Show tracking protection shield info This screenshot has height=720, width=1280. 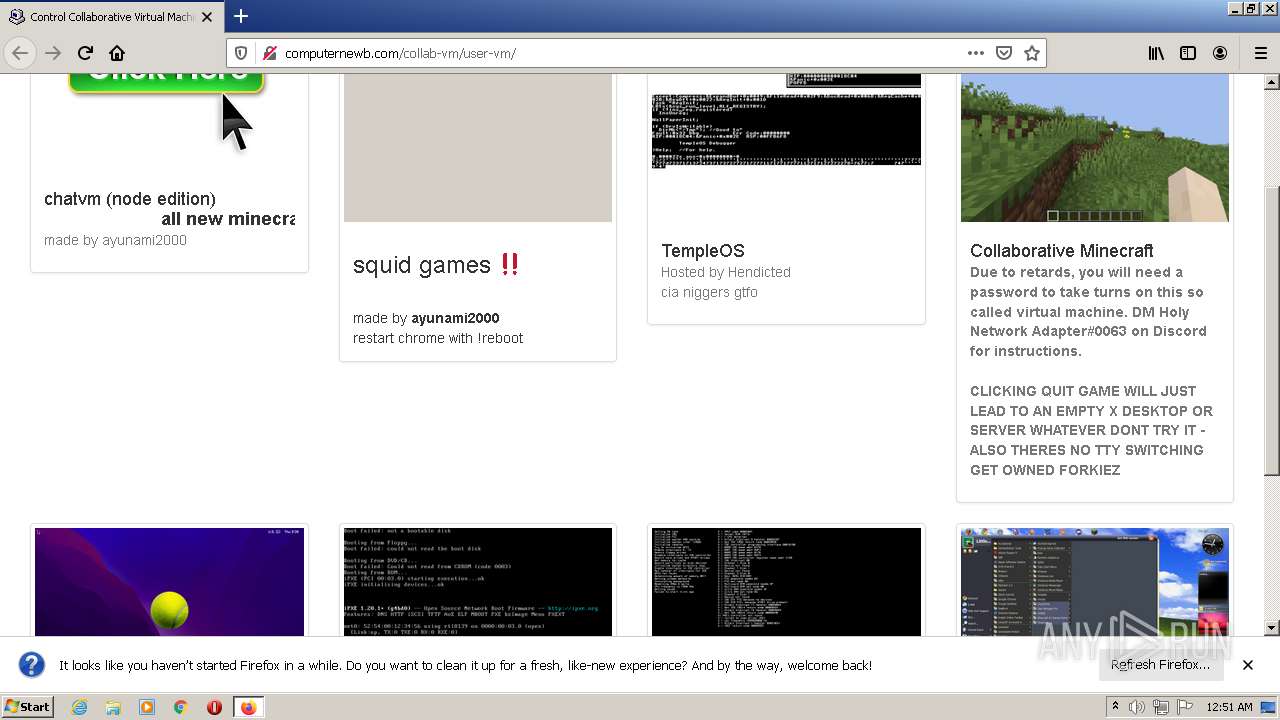point(241,53)
